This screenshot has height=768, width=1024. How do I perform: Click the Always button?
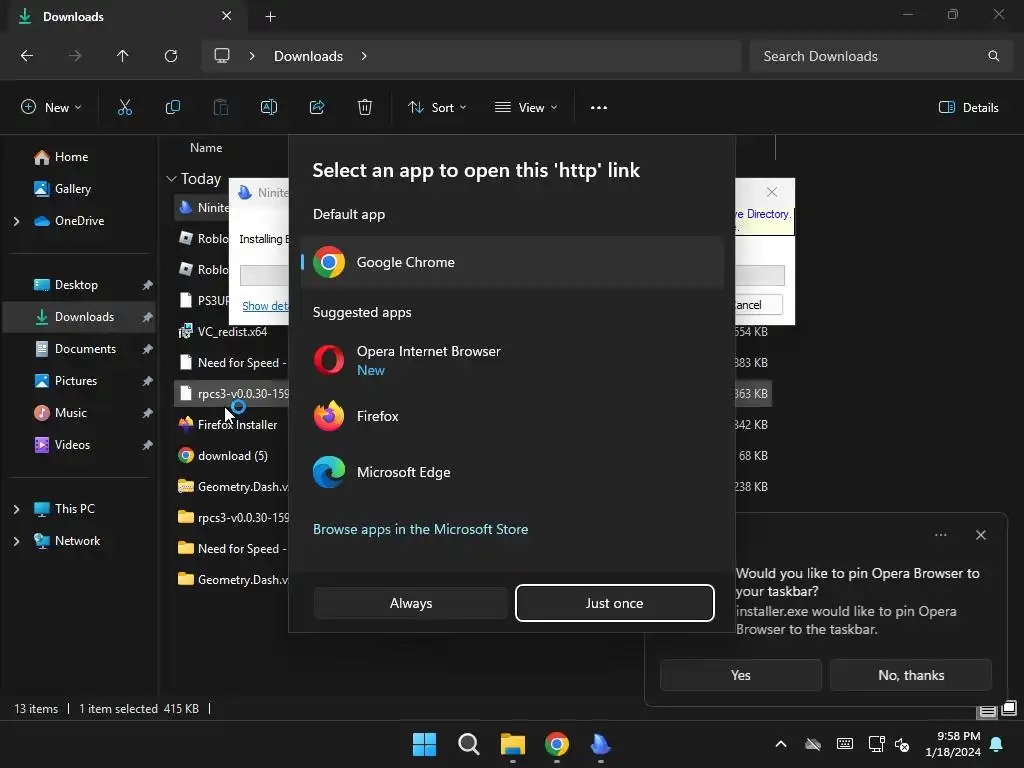click(411, 603)
